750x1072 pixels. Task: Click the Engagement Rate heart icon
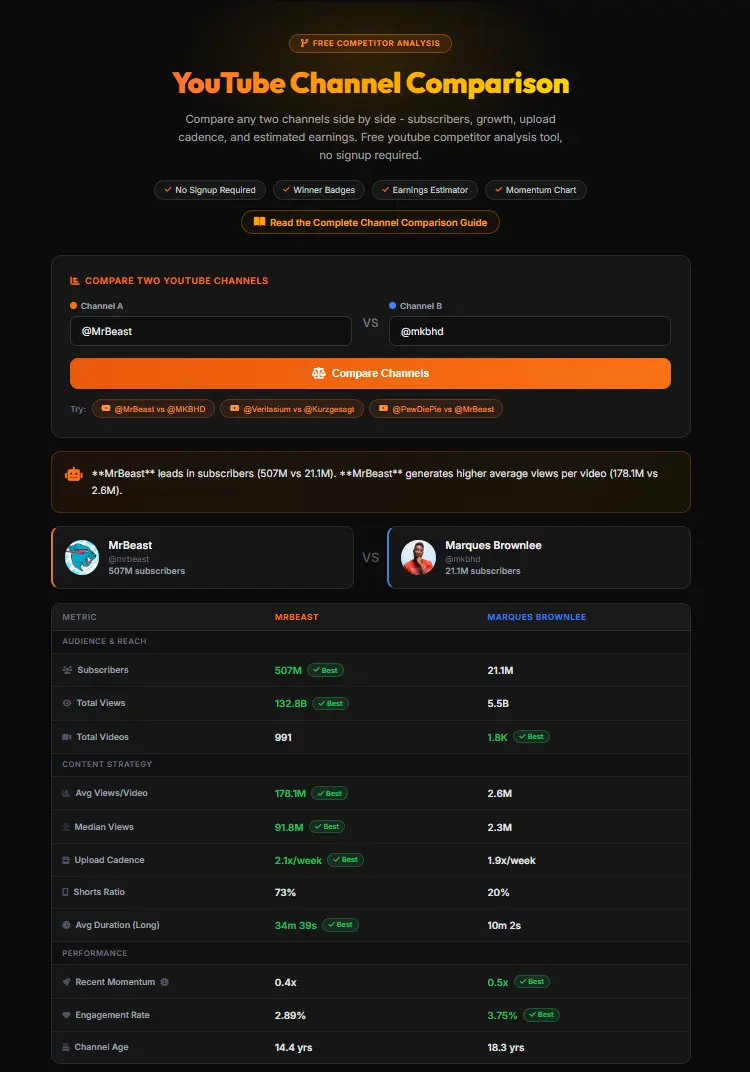tap(66, 1015)
